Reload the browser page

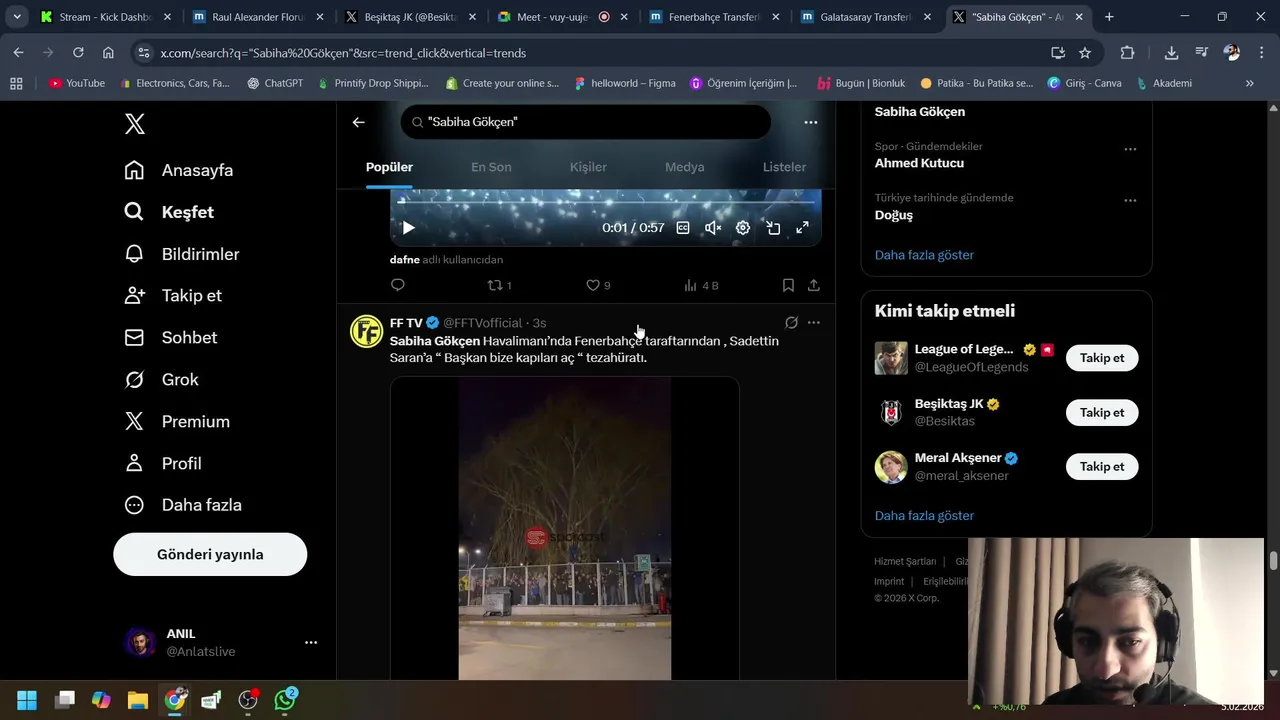click(78, 53)
